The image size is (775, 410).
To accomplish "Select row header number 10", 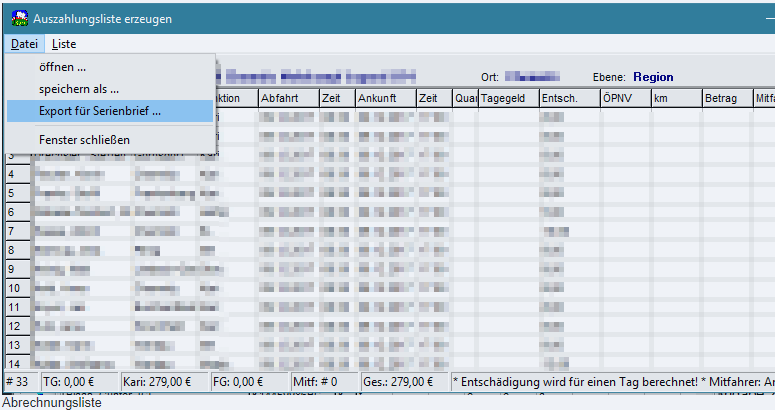I will [18, 288].
